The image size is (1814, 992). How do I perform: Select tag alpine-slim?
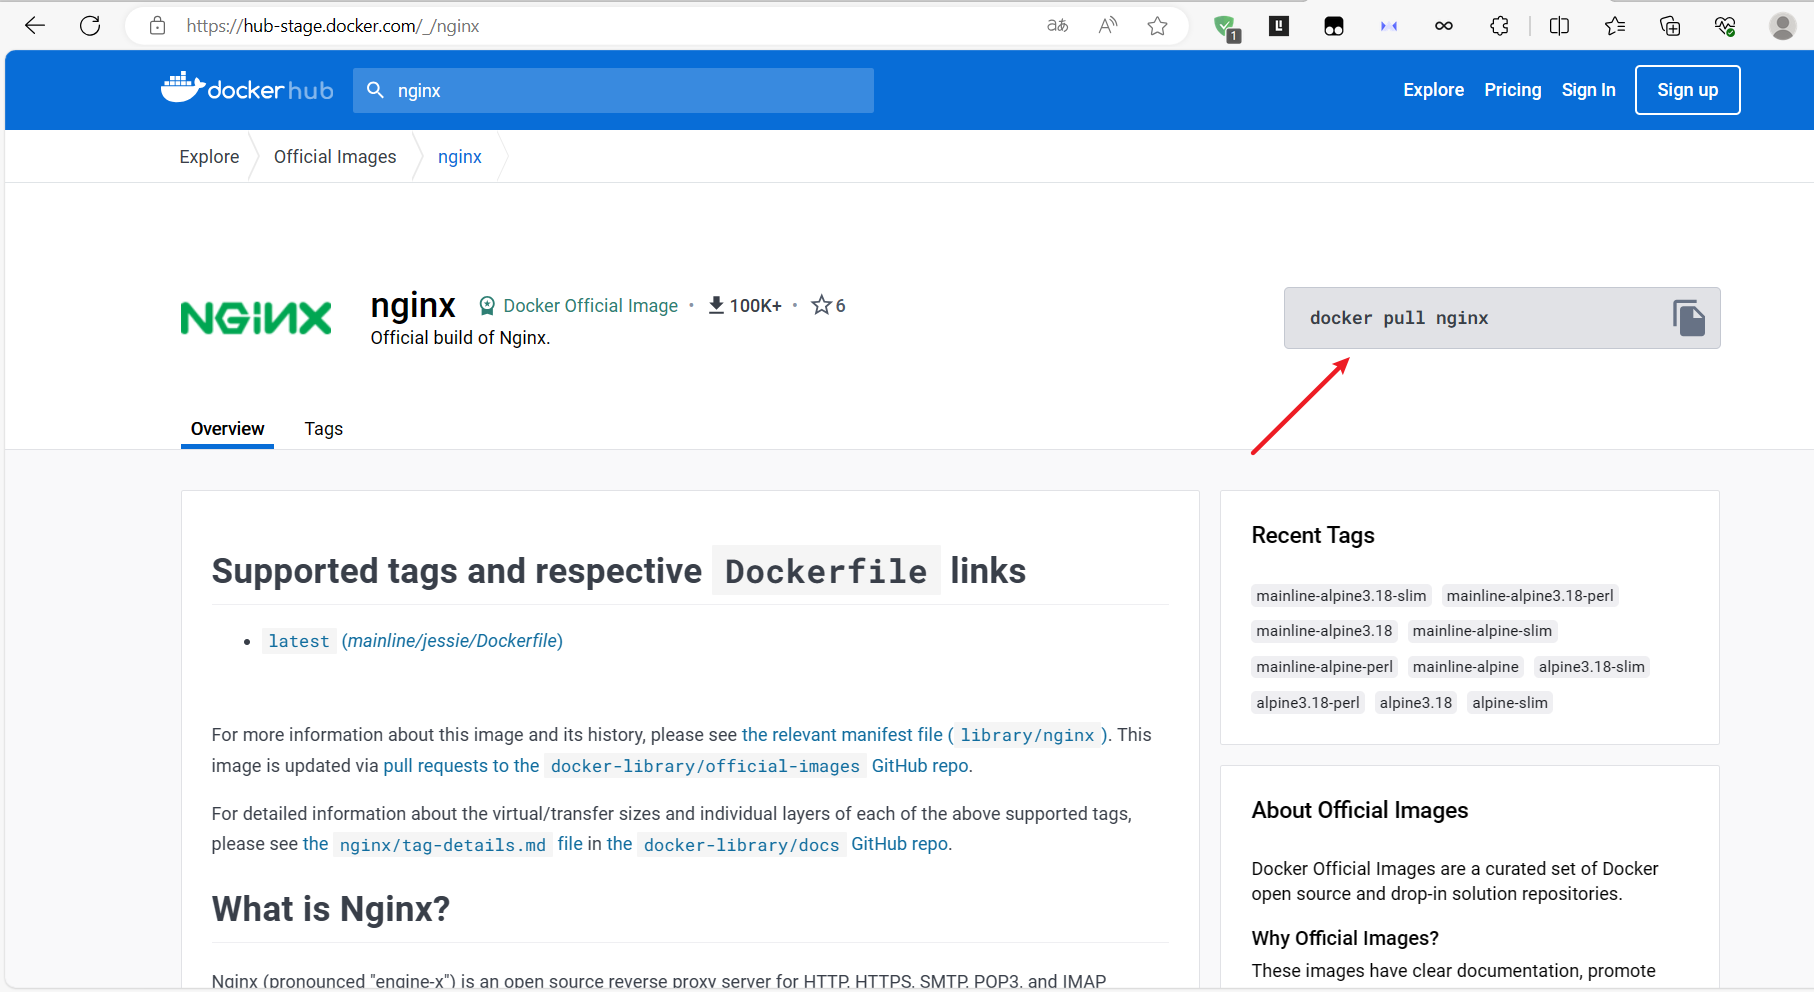point(1509,703)
